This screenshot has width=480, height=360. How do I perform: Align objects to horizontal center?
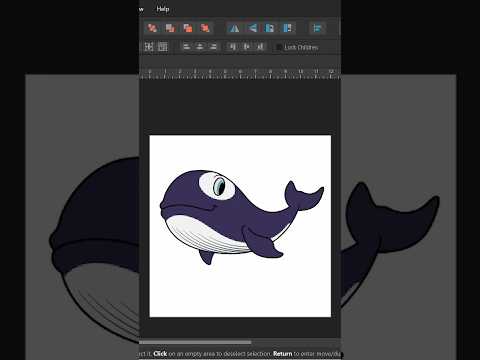tap(200, 47)
